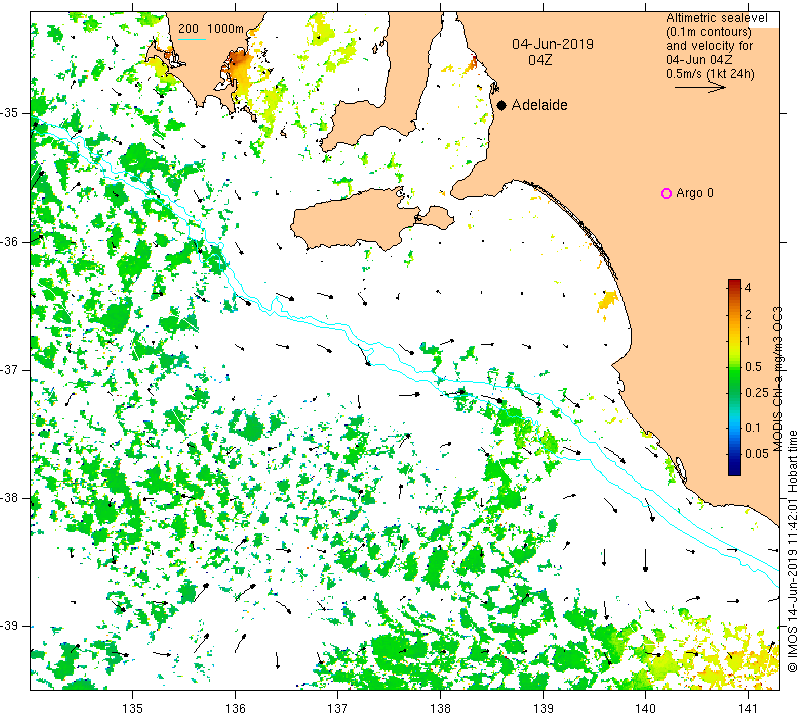Click the 0.5m/s velocity scale arrow
The width and height of the screenshot is (800, 720).
point(700,88)
